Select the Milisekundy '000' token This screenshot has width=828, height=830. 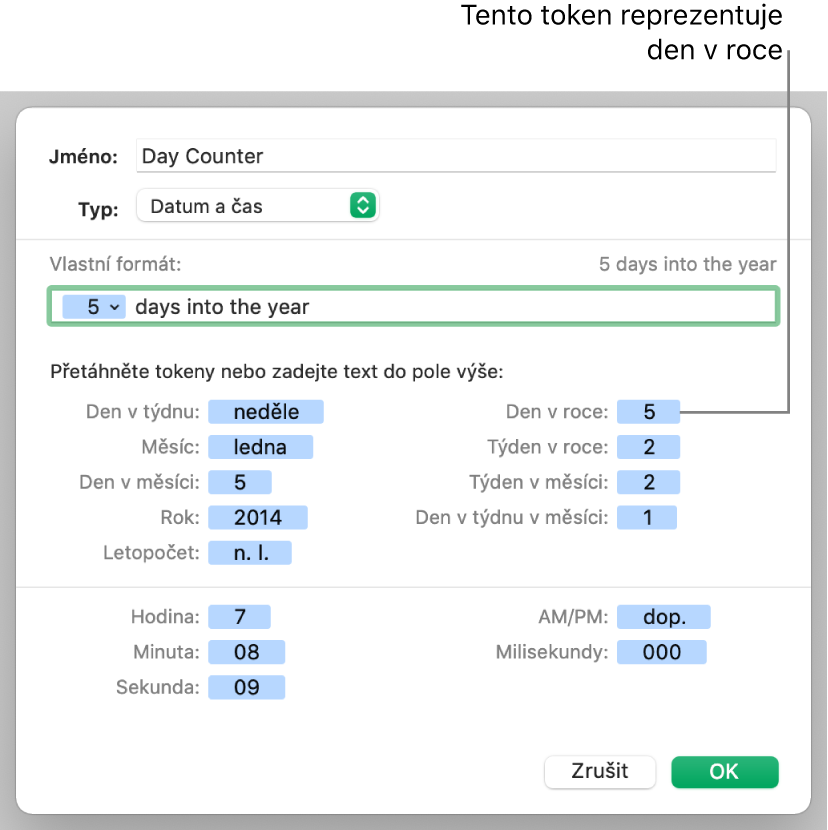[x=662, y=652]
